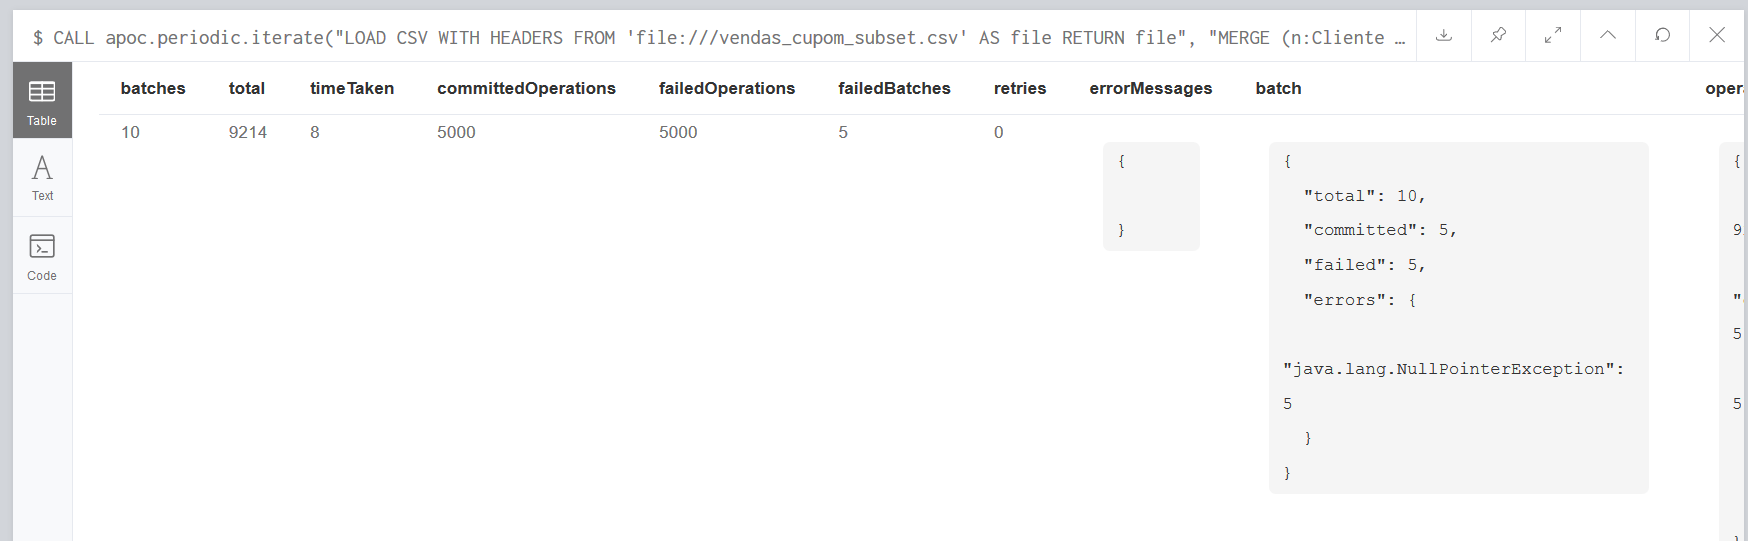The height and width of the screenshot is (541, 1748).
Task: Rerun the Cypher query
Action: (x=1662, y=36)
